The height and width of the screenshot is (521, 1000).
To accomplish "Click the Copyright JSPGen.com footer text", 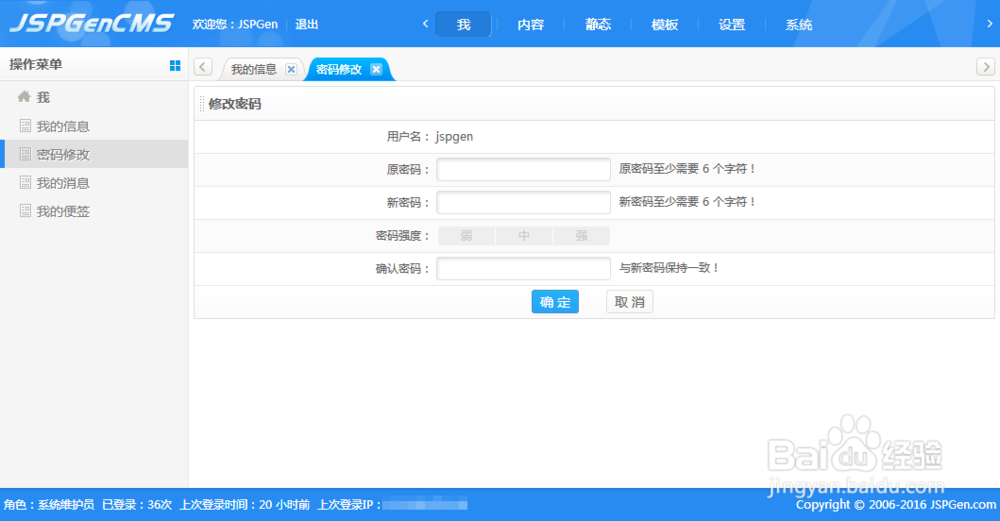I will (895, 504).
